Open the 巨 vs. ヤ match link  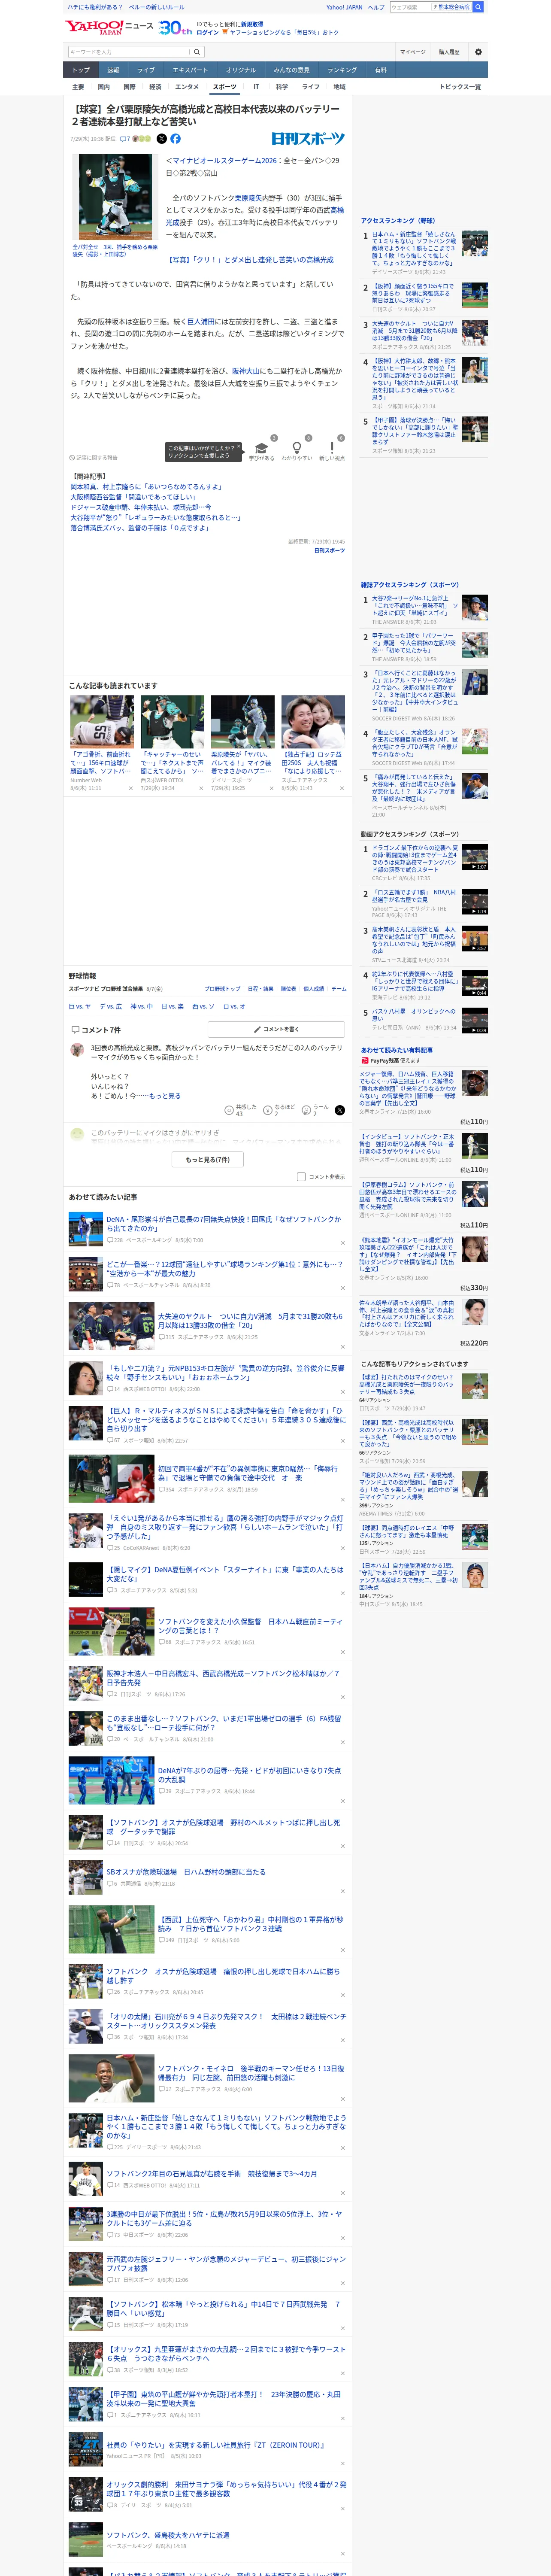click(80, 1007)
